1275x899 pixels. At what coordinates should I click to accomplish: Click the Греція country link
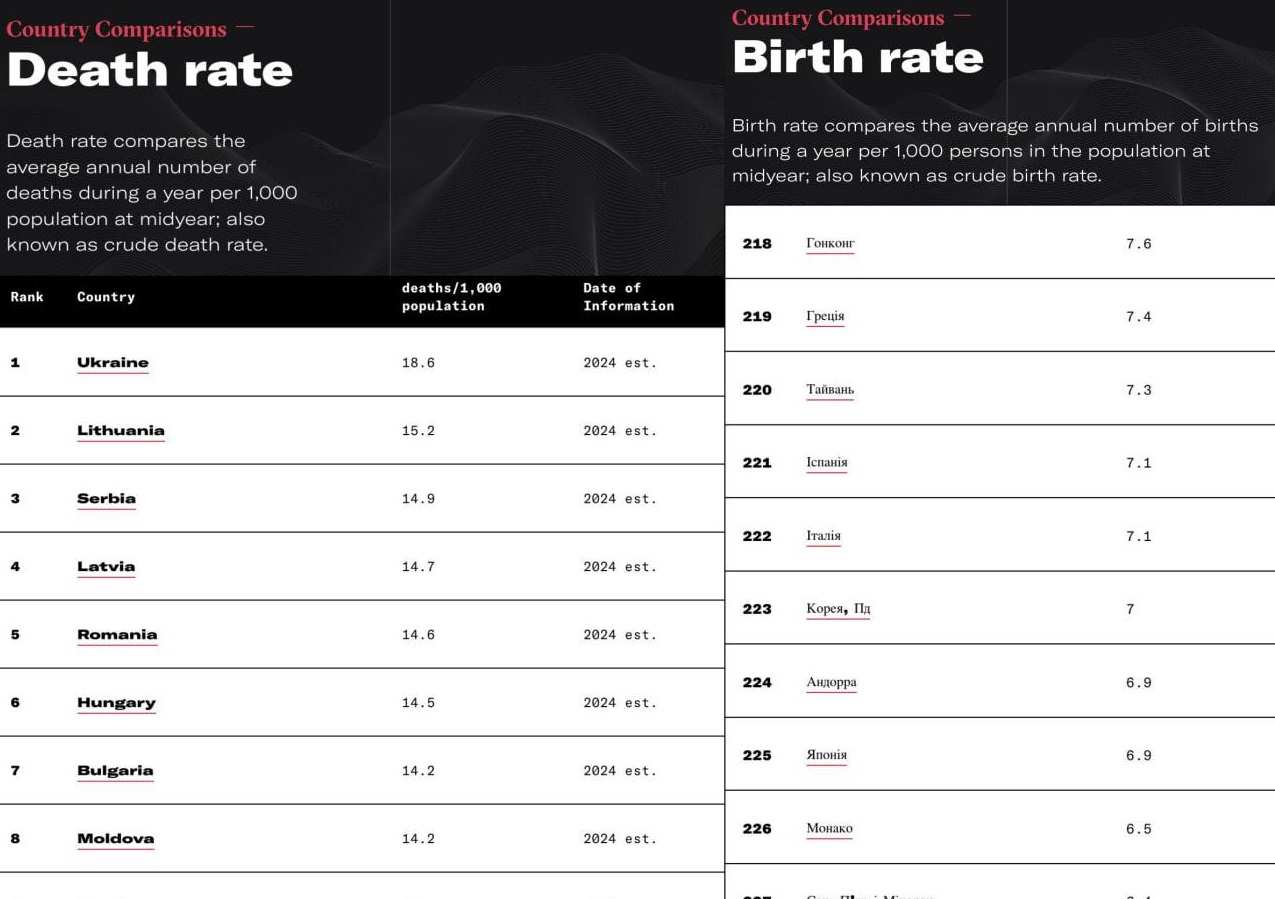point(825,316)
